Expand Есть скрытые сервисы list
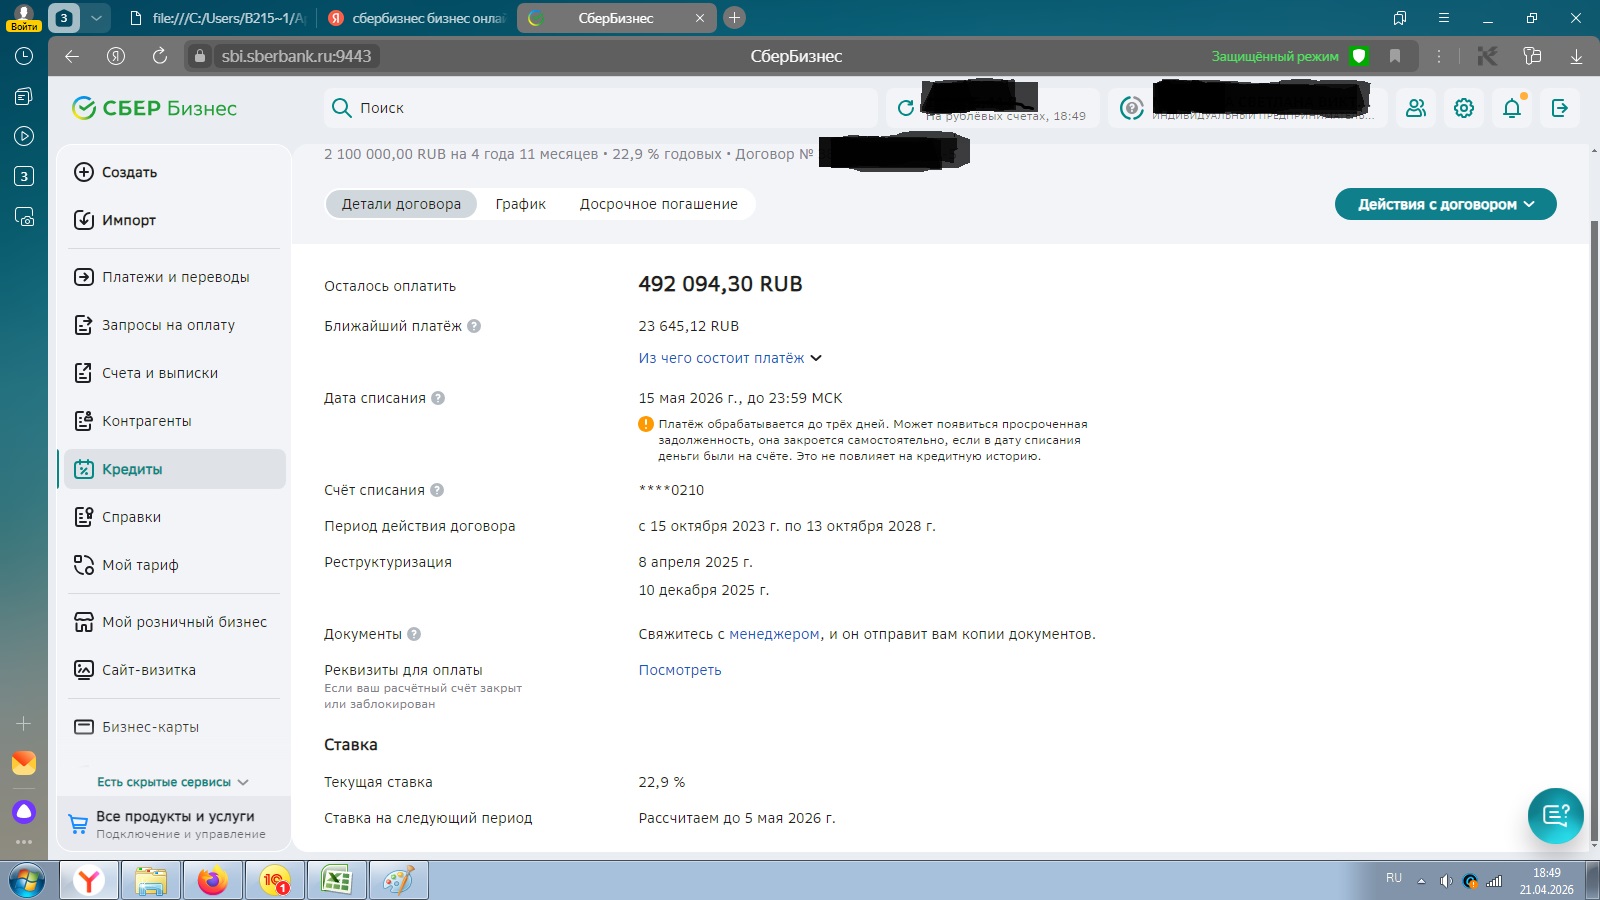This screenshot has height=900, width=1600. 172,782
